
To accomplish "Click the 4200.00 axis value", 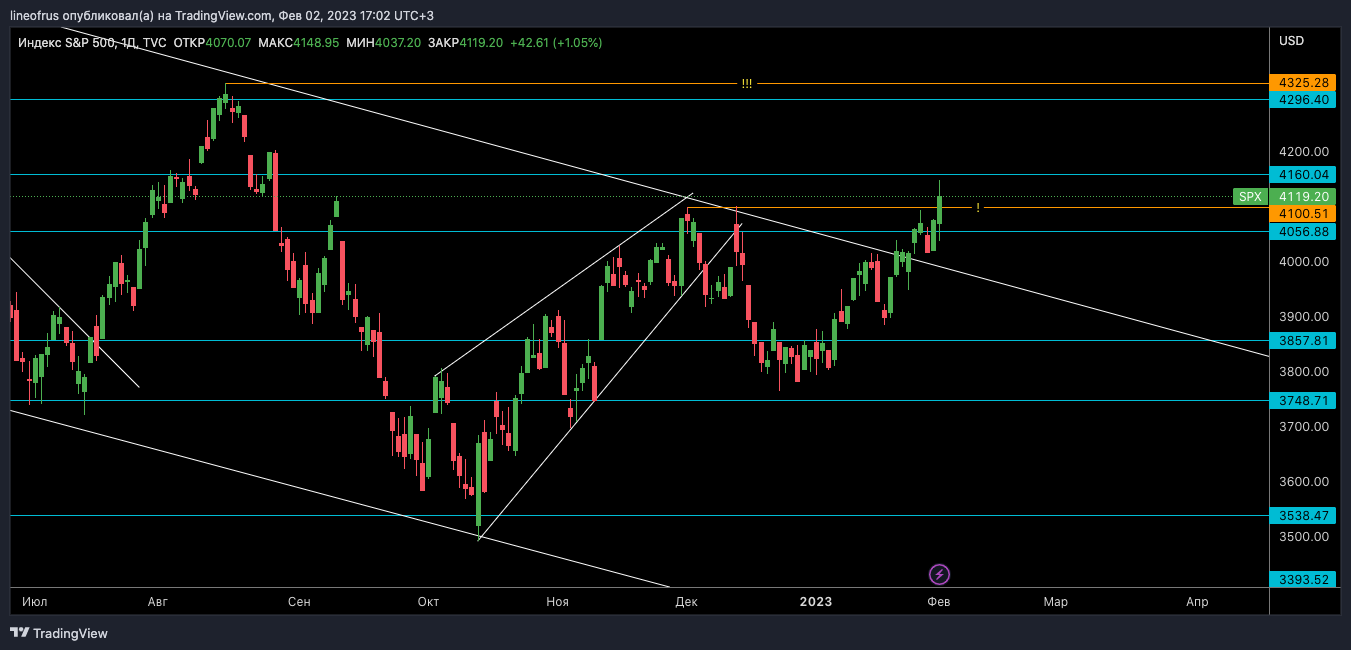I will 1304,152.
